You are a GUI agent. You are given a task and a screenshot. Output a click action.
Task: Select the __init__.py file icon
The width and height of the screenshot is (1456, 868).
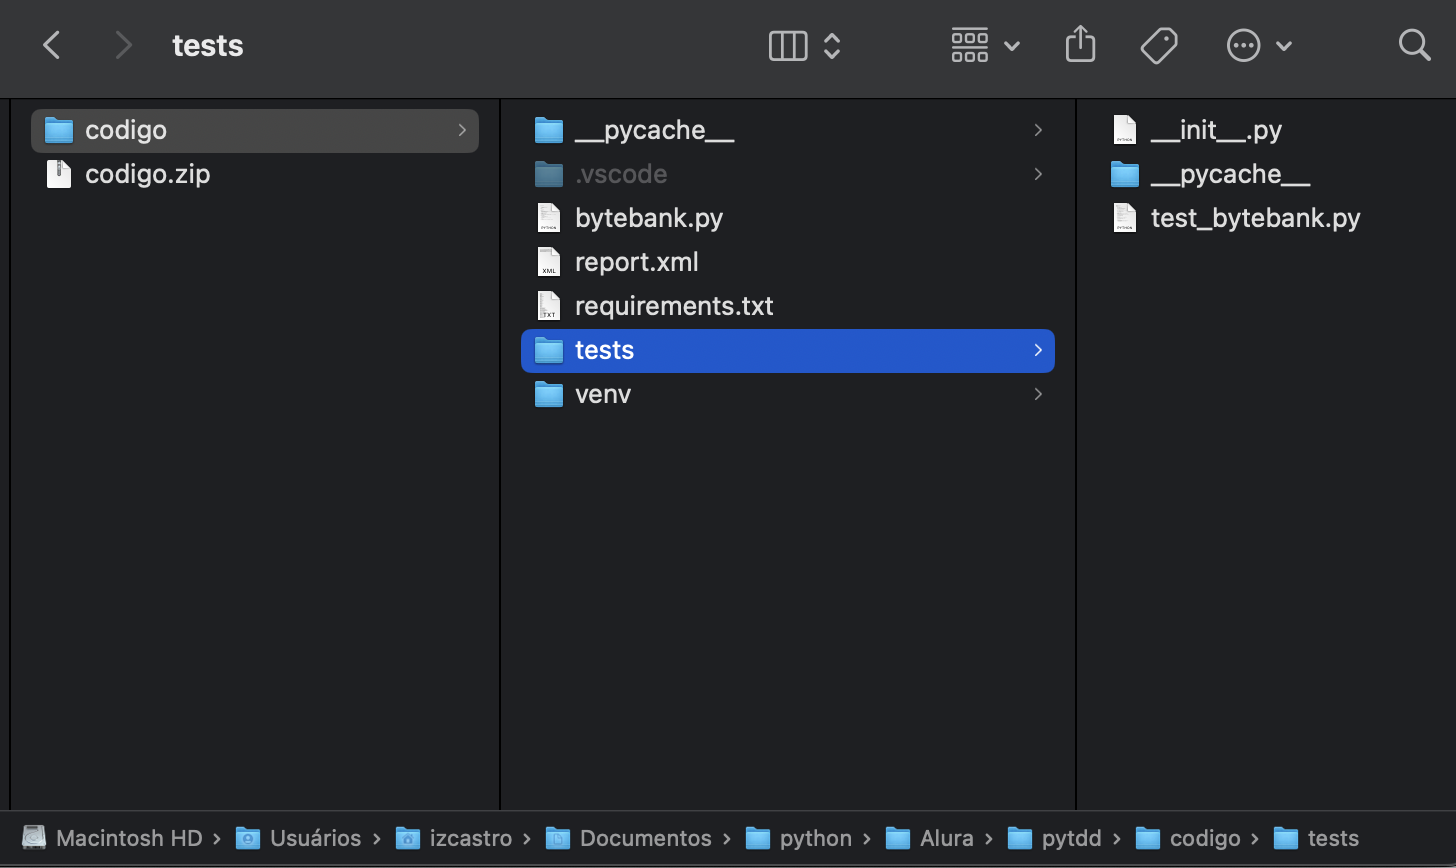tap(1125, 130)
